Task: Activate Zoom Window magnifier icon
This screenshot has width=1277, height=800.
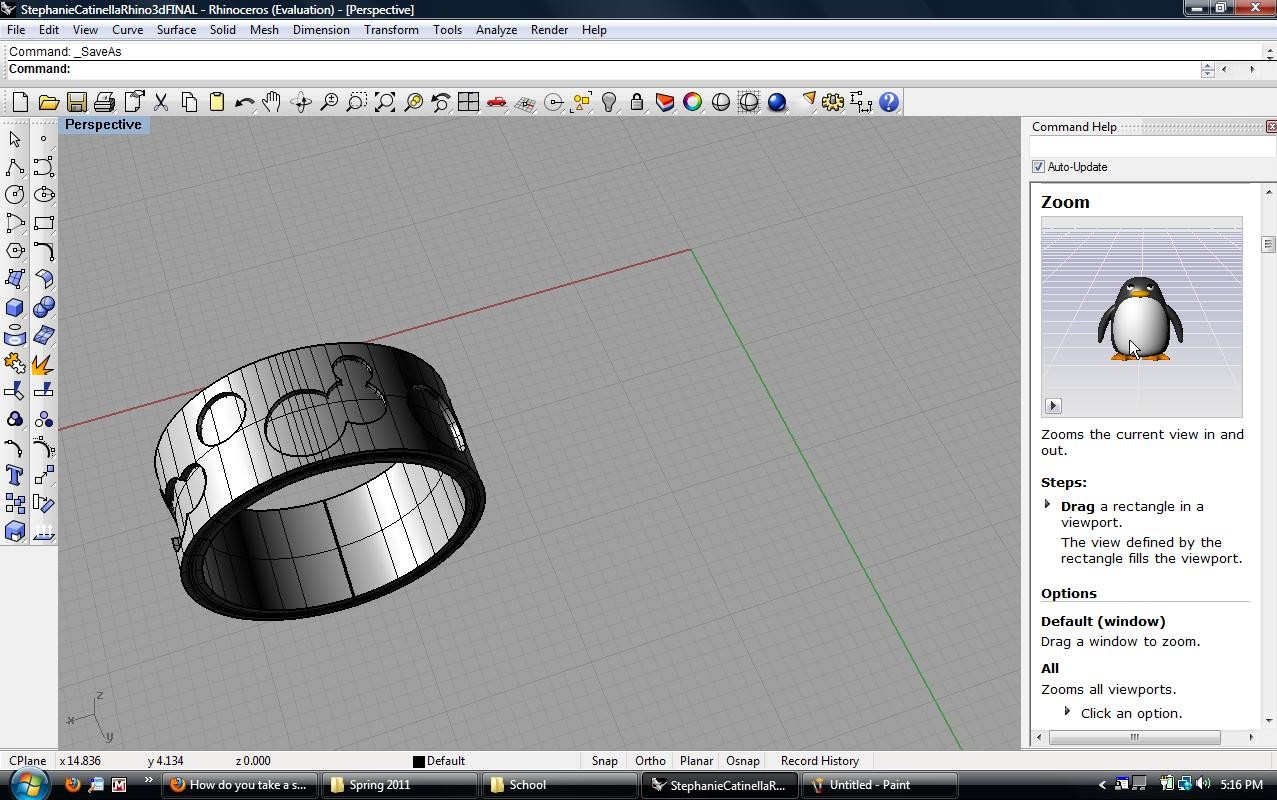Action: (x=356, y=102)
